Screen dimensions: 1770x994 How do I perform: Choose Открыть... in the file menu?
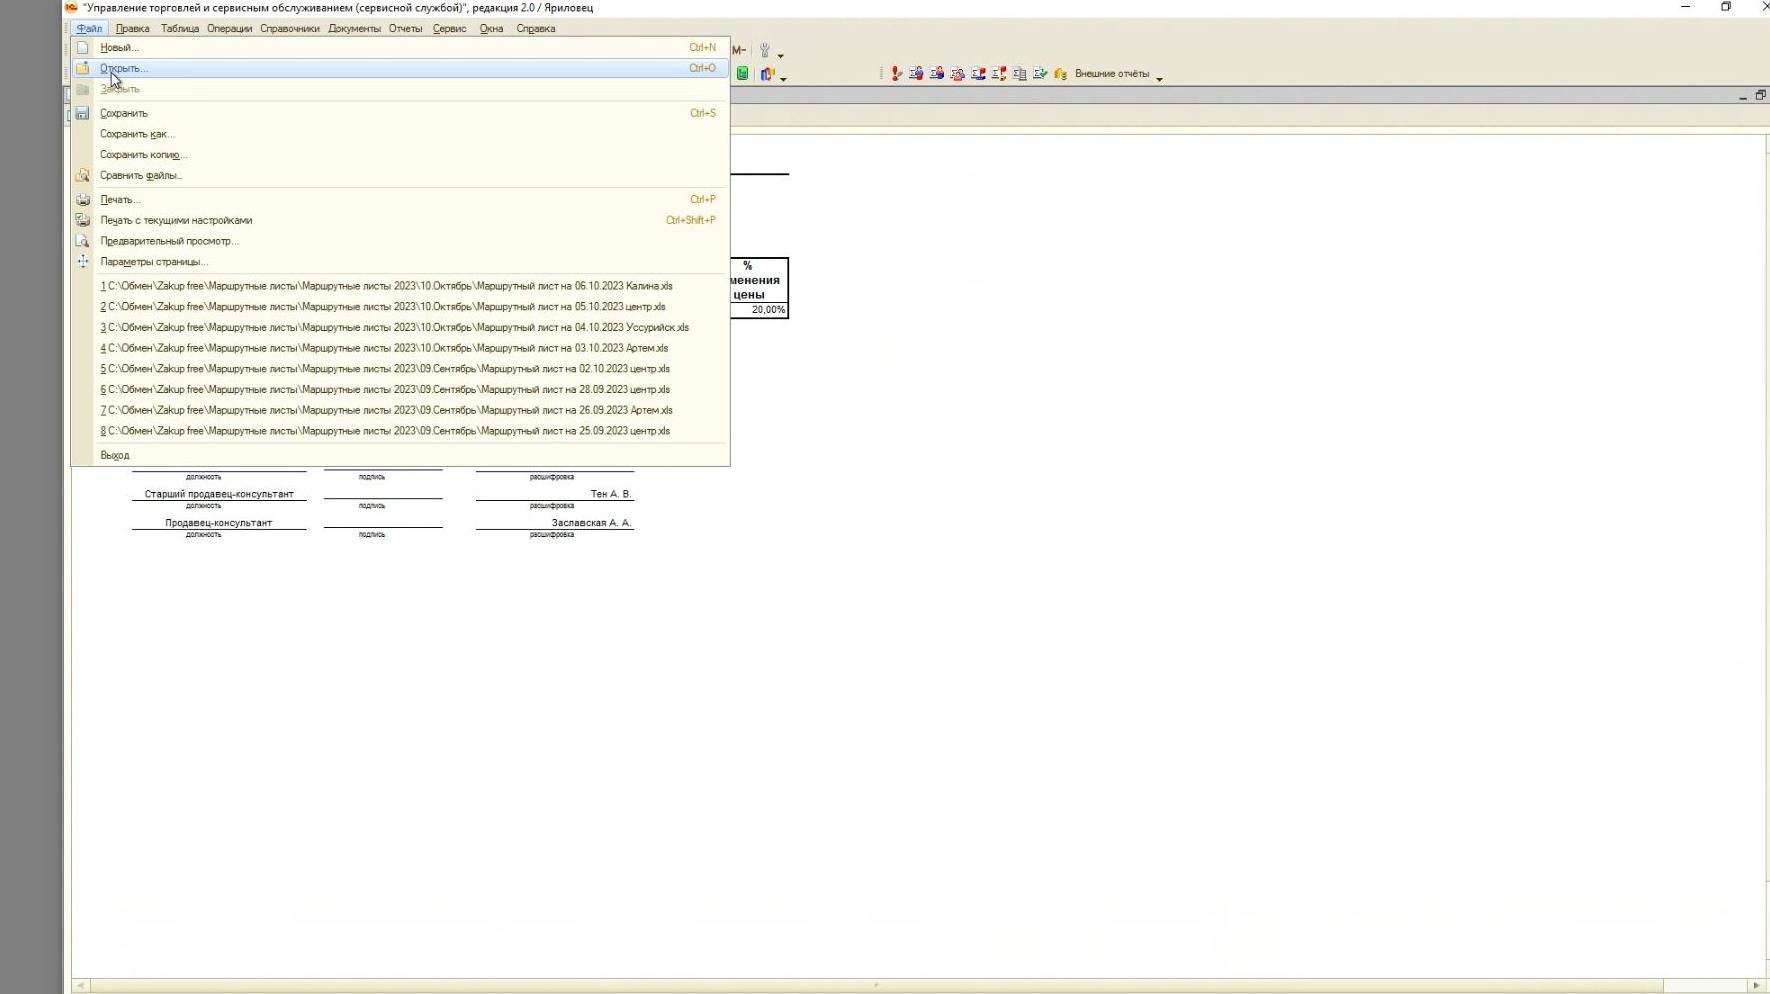click(x=400, y=68)
